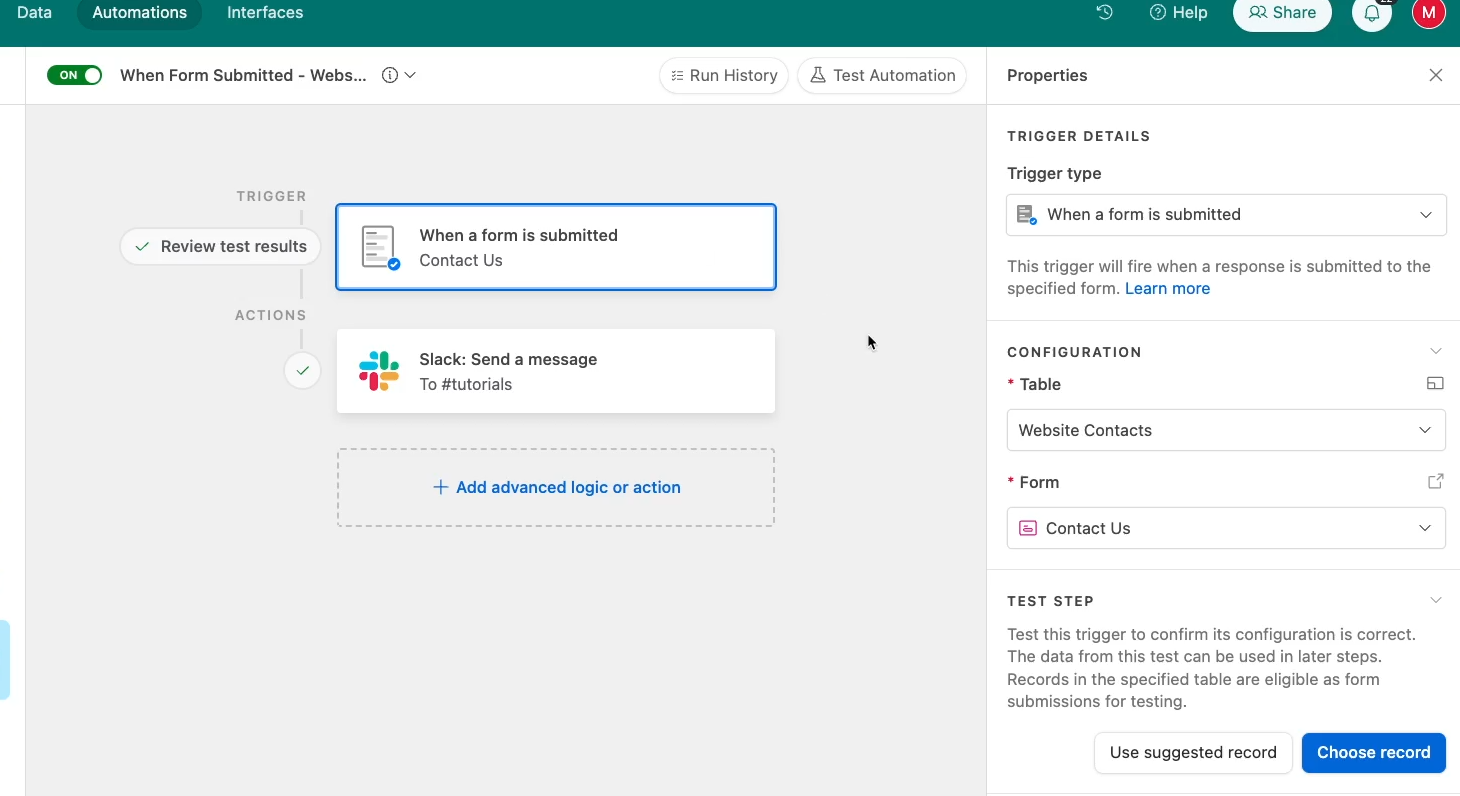The height and width of the screenshot is (796, 1460).
Task: Open the Learn more link
Action: (1167, 288)
